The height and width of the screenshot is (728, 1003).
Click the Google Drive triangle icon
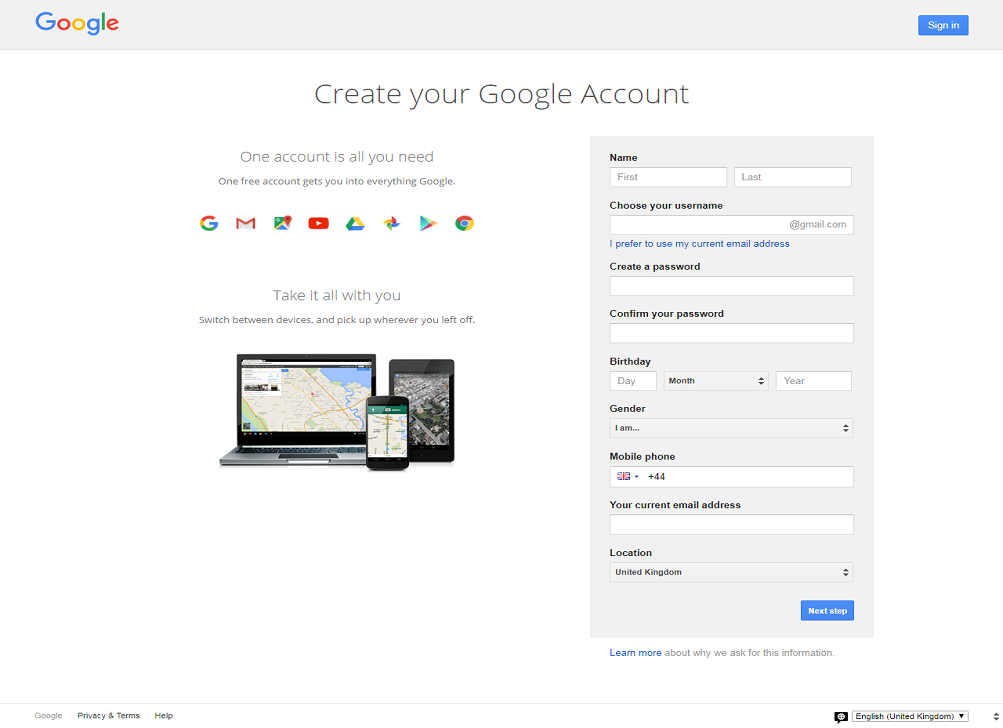click(x=355, y=223)
